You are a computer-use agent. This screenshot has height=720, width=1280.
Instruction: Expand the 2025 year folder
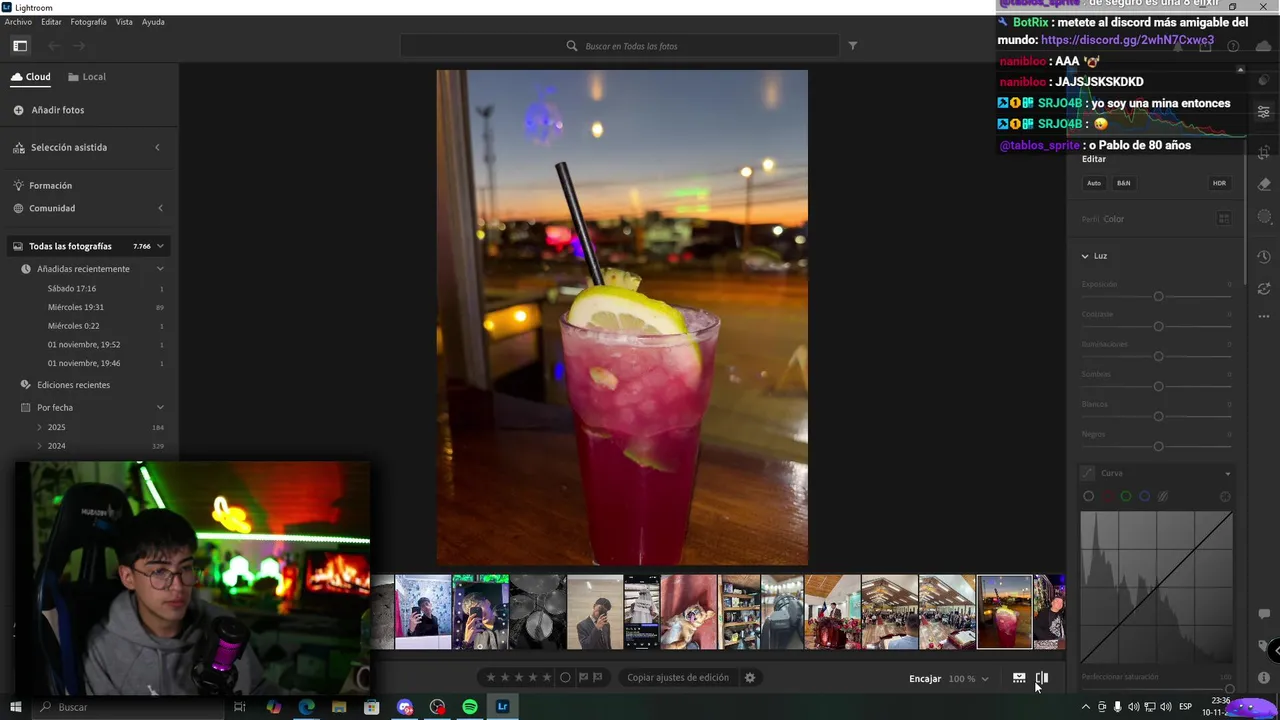[x=39, y=427]
